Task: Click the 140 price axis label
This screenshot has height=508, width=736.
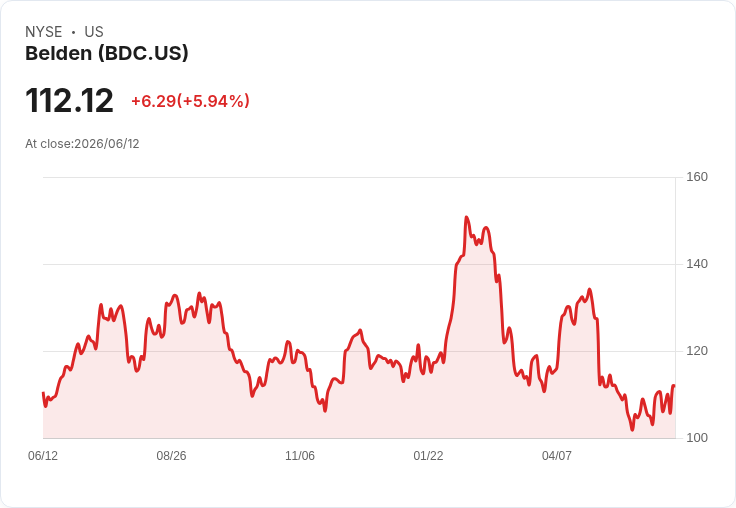Action: (697, 264)
